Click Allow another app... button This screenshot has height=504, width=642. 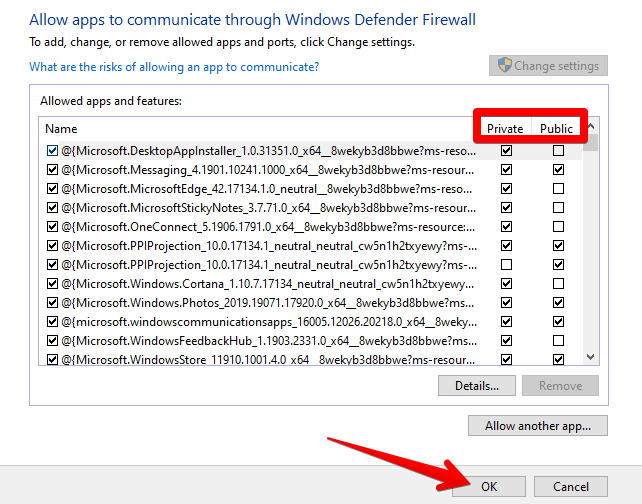click(538, 426)
